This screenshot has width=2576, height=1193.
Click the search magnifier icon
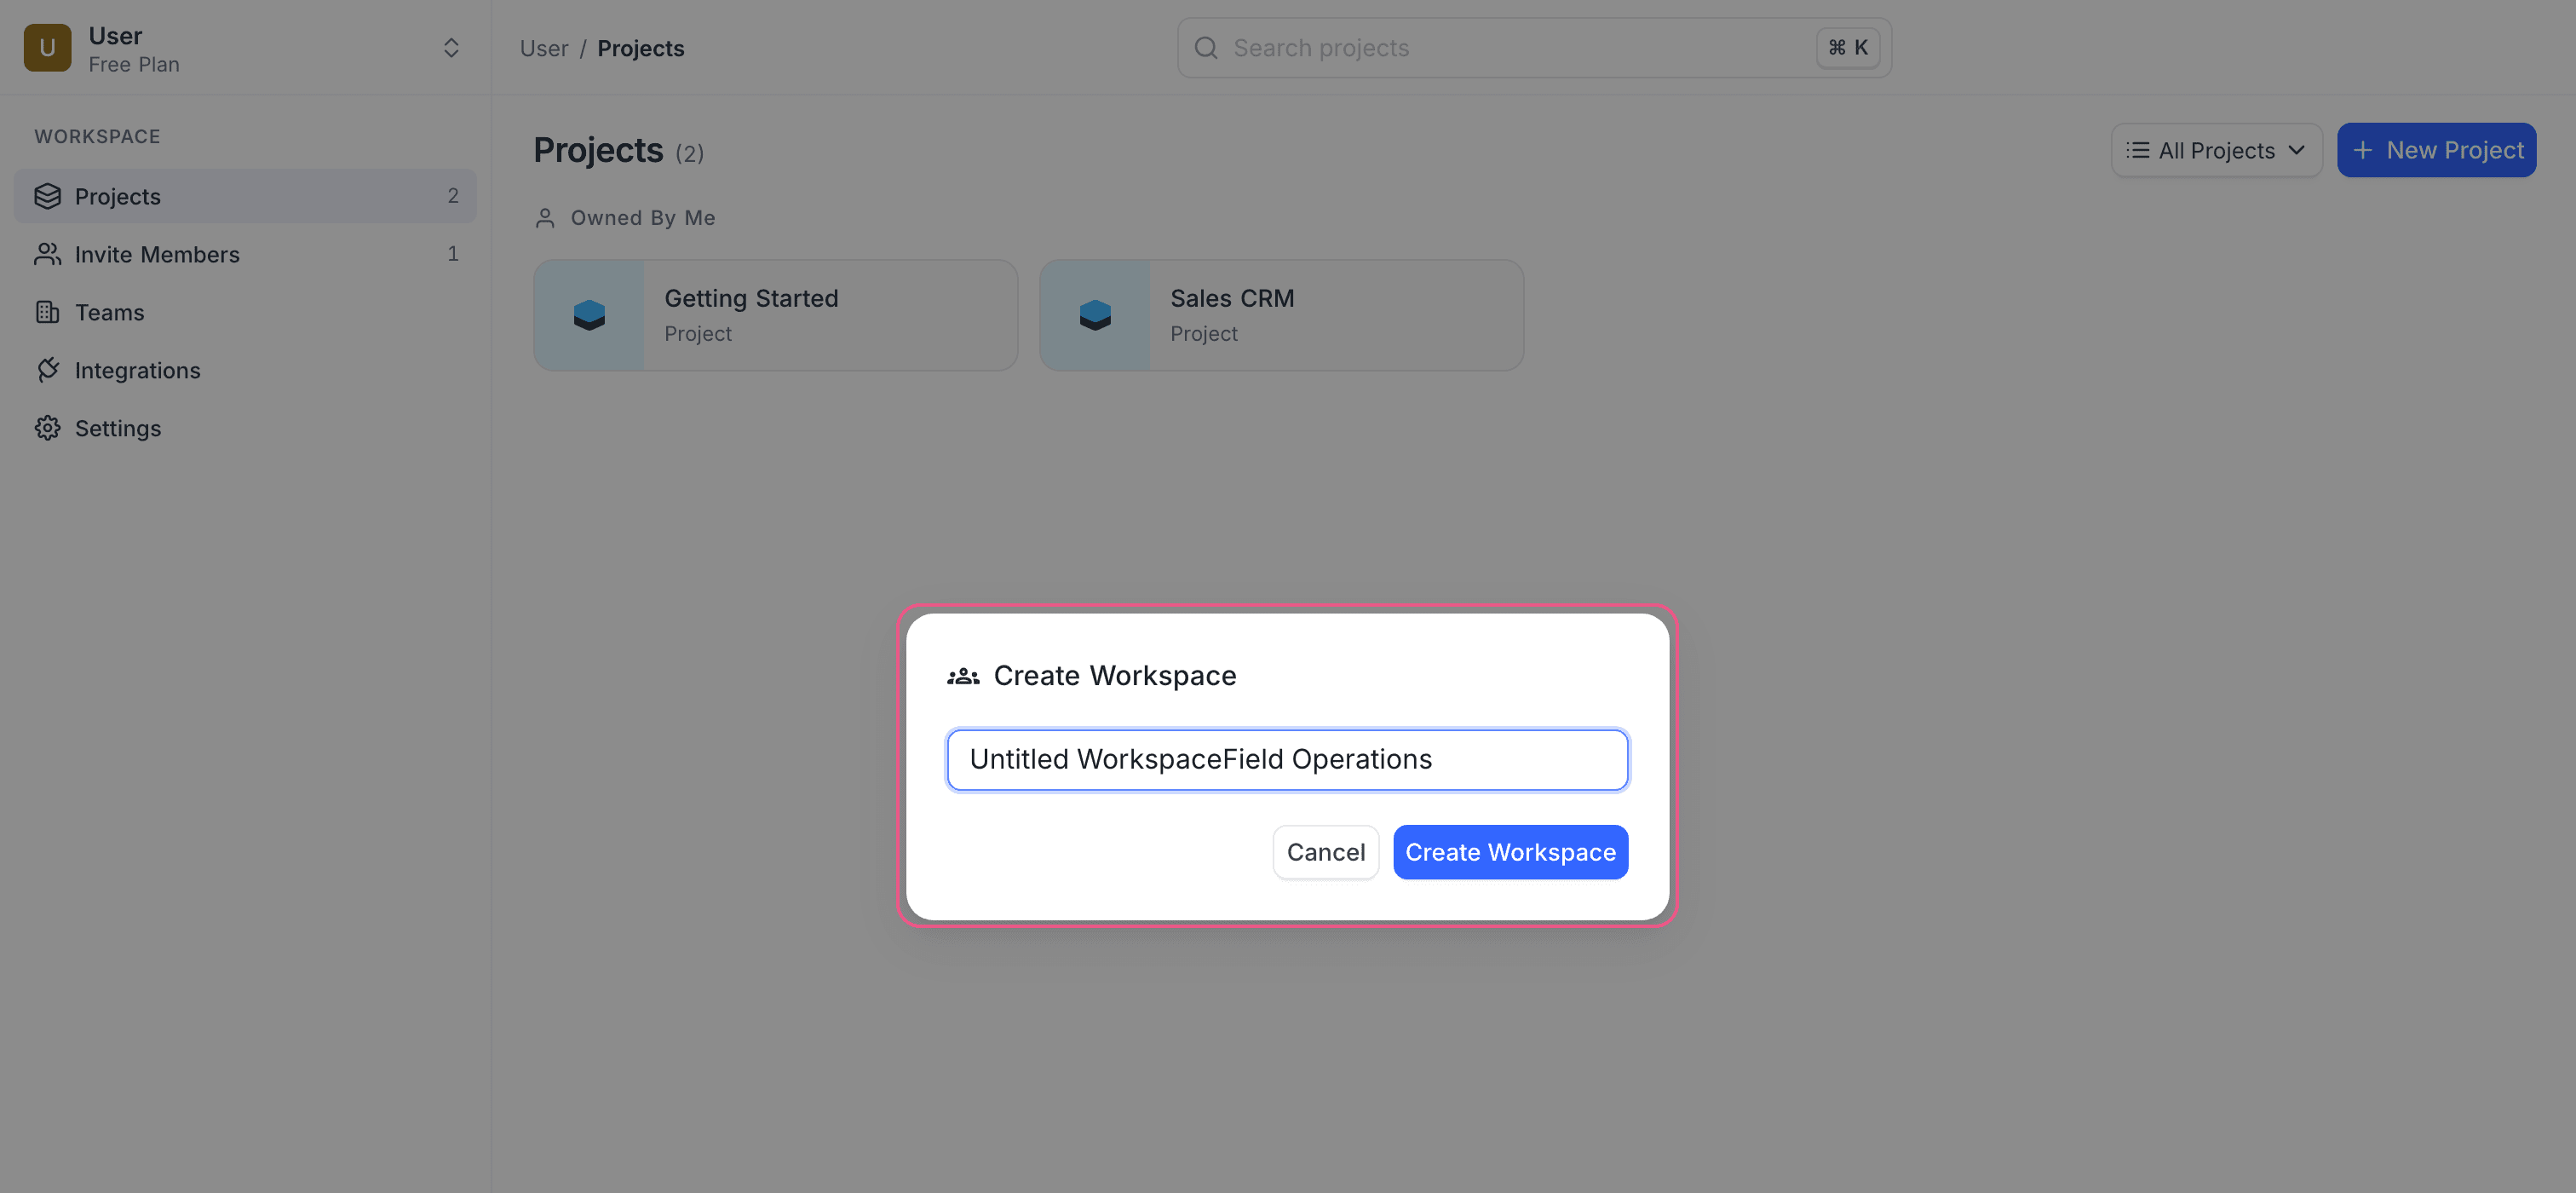[1206, 48]
